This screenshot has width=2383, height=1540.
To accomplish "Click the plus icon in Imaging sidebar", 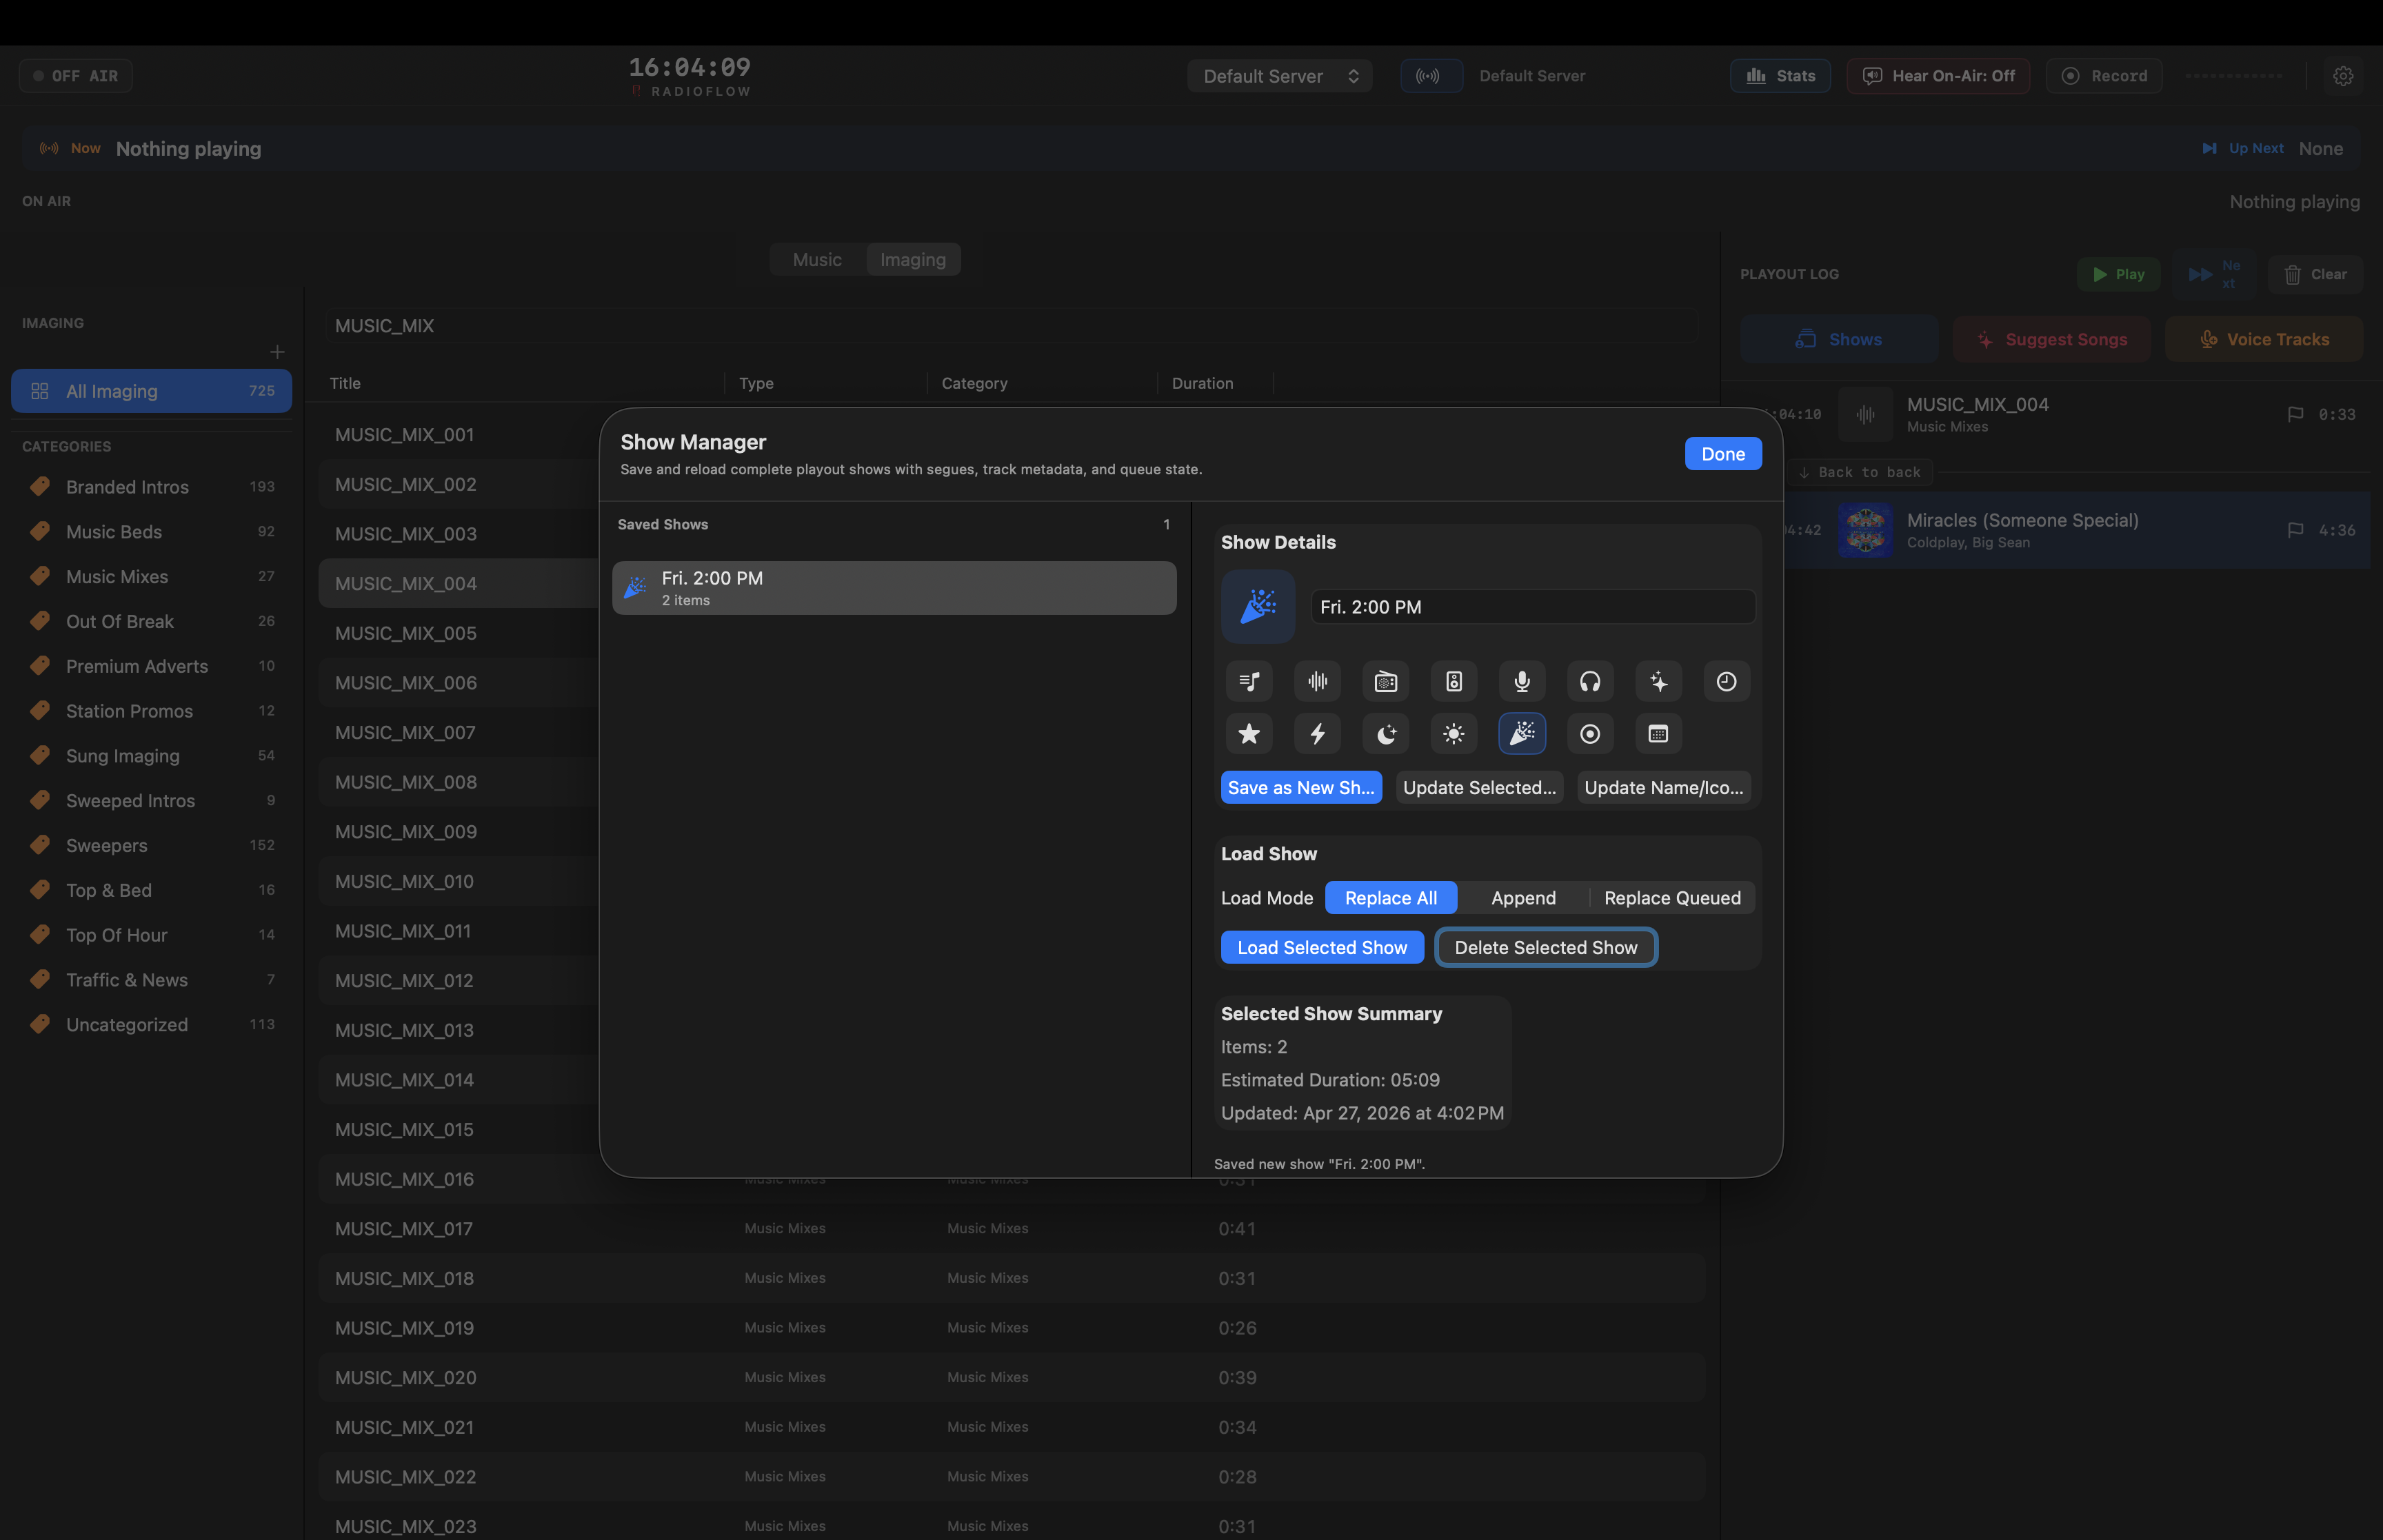I will pyautogui.click(x=277, y=352).
